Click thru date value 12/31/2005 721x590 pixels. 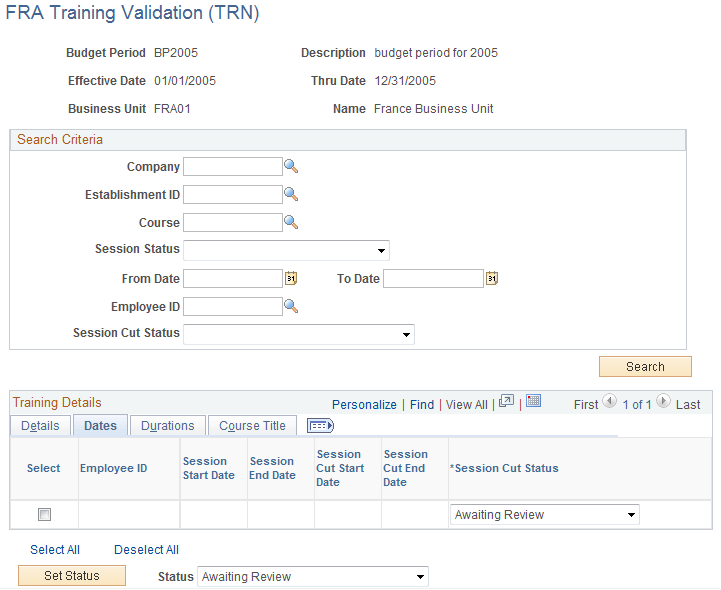pos(405,81)
